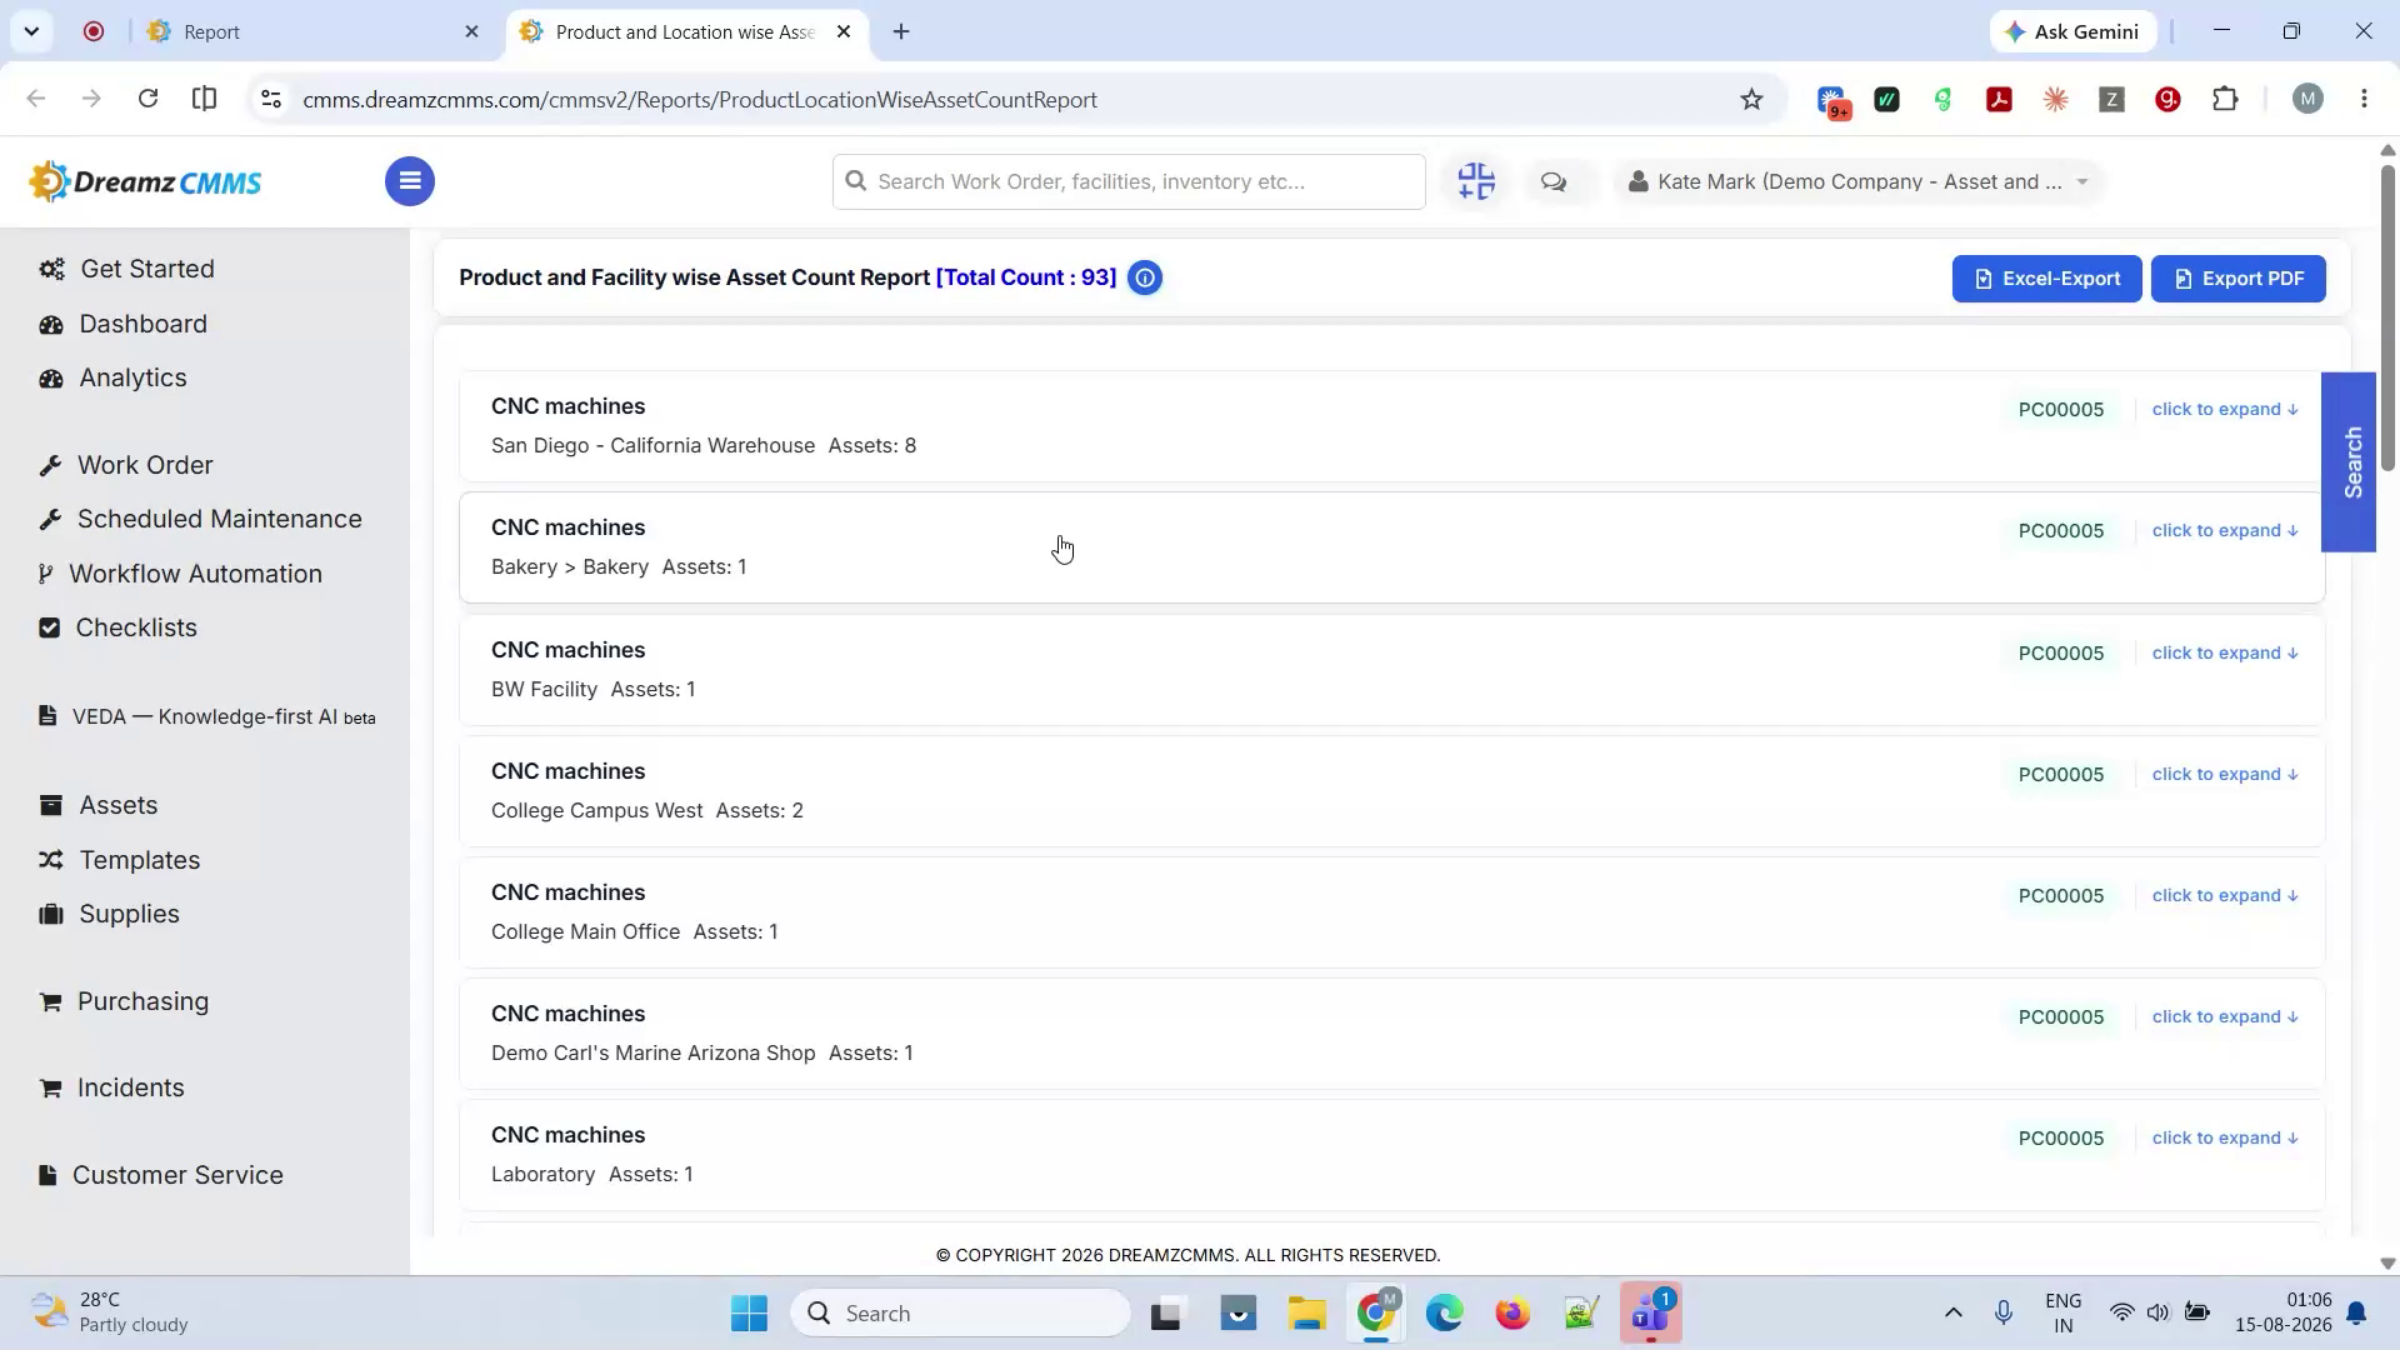Viewport: 2400px width, 1350px height.
Task: Open VEDA Knowledge-first AI beta
Action: 207,717
